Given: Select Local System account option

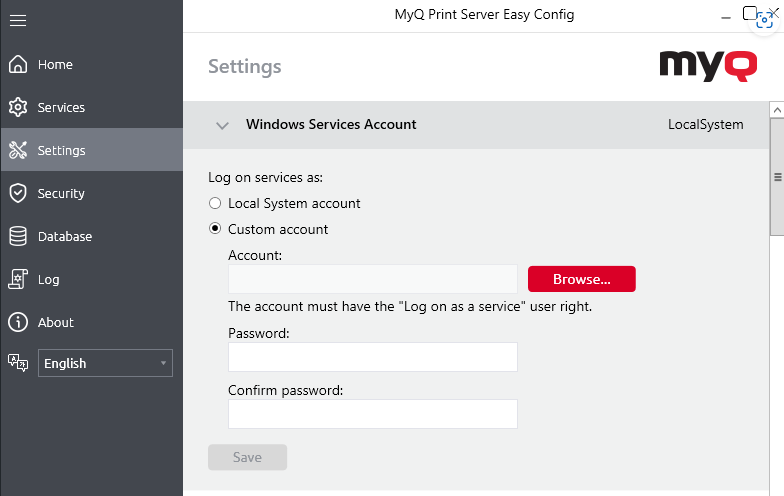Looking at the screenshot, I should pyautogui.click(x=215, y=203).
